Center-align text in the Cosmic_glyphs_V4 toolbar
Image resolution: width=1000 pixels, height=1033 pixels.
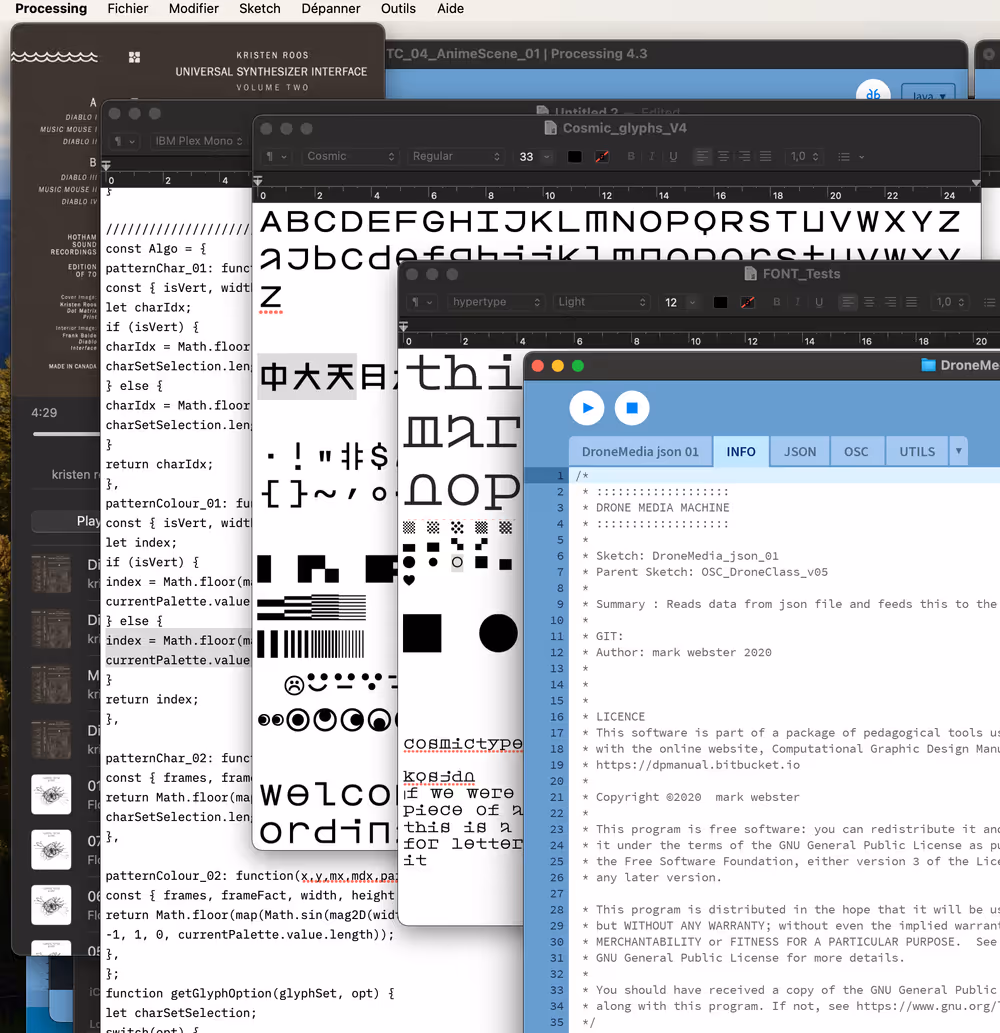[723, 157]
